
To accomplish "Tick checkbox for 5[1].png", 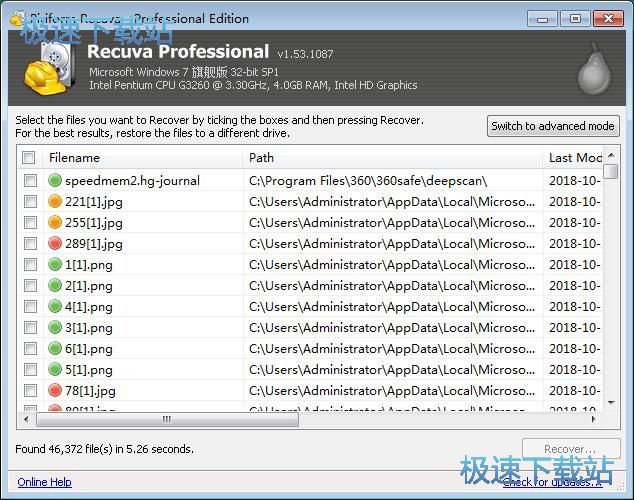I will [30, 369].
